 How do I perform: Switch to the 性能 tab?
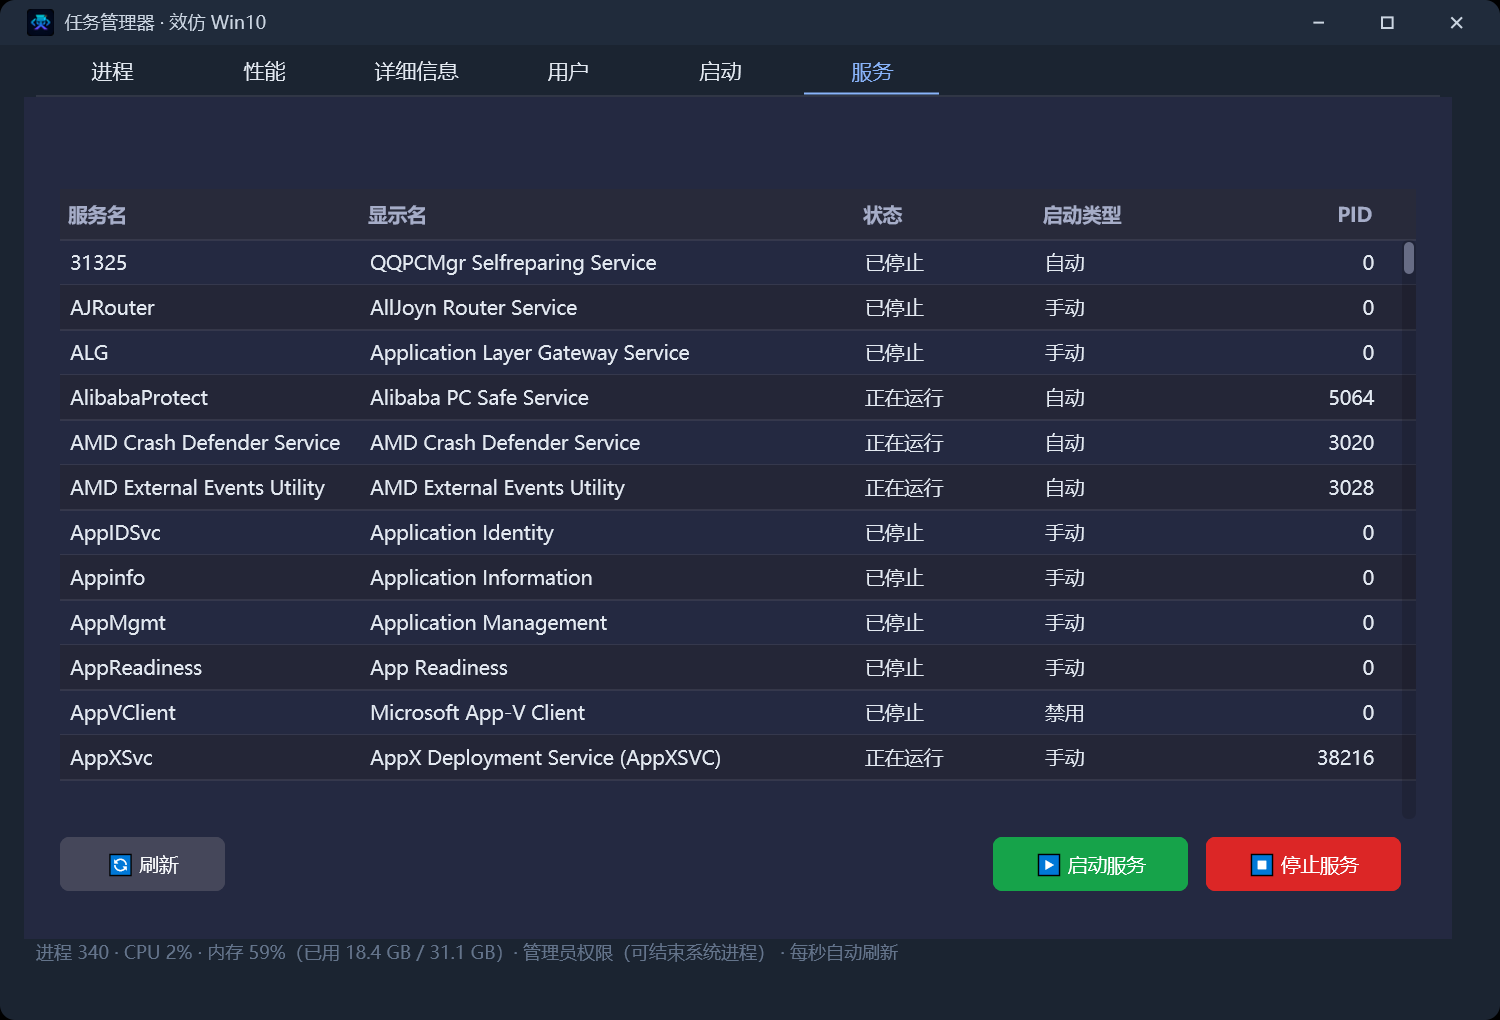tap(264, 72)
